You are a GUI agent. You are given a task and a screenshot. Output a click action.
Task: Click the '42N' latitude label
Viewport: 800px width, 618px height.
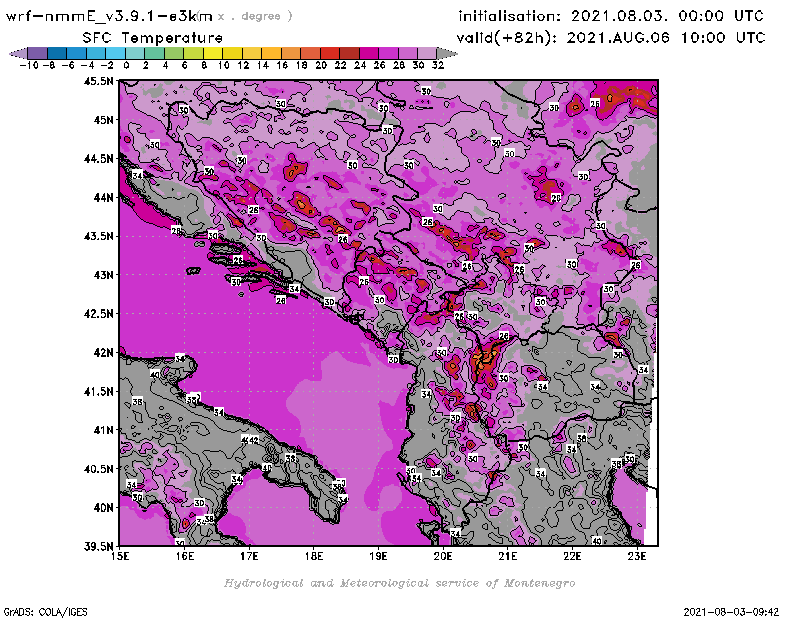pyautogui.click(x=103, y=353)
